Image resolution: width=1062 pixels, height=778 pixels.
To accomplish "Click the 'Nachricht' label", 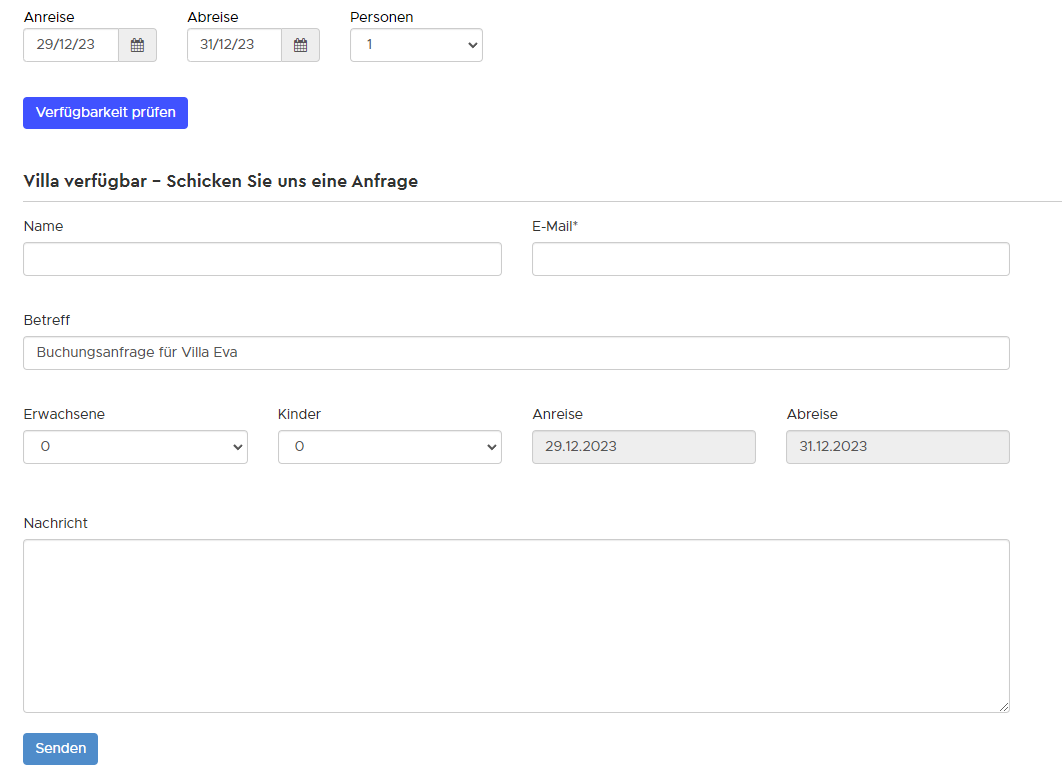I will point(56,523).
